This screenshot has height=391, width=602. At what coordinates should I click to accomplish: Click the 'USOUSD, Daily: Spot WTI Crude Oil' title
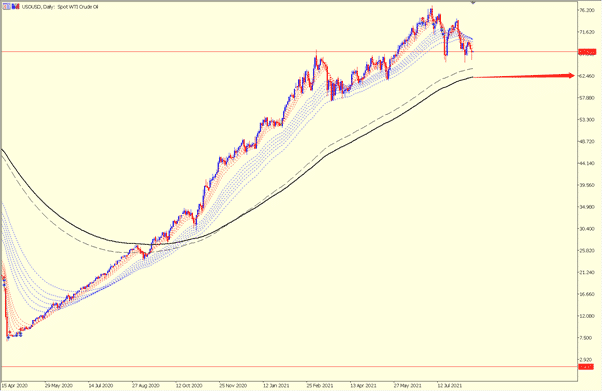pyautogui.click(x=60, y=7)
